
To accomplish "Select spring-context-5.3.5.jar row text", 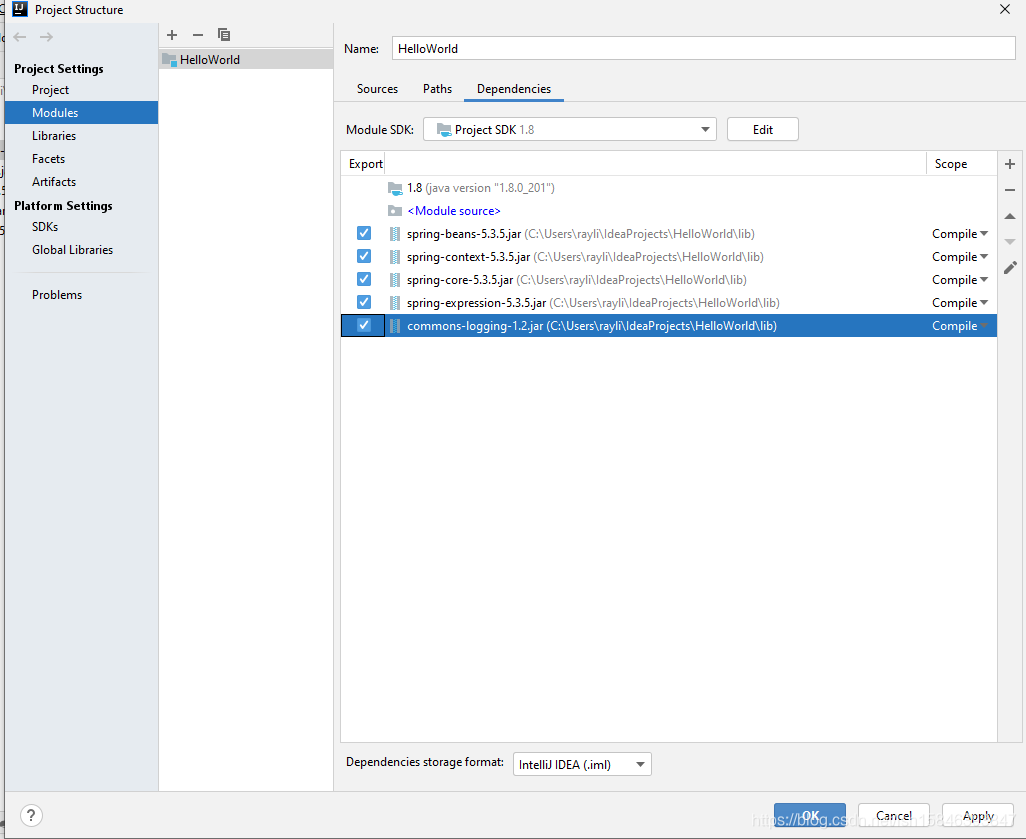I will click(585, 257).
